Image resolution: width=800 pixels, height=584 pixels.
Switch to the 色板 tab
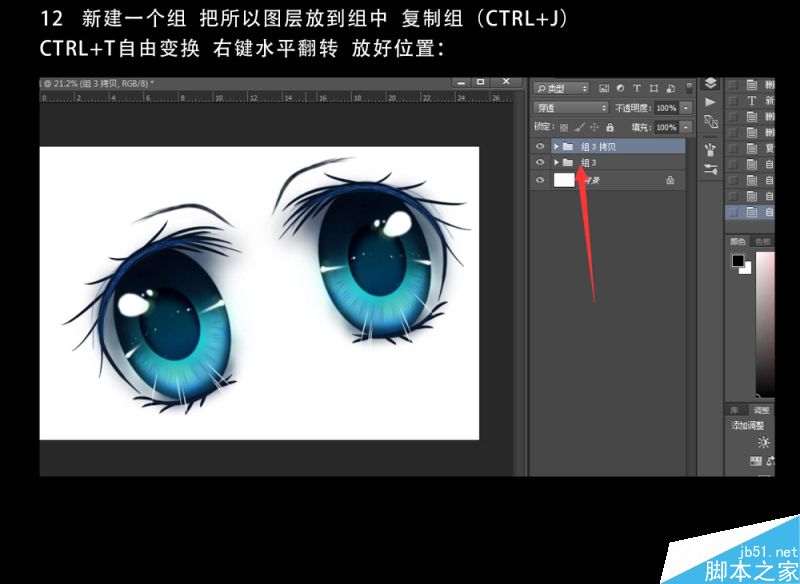pos(763,242)
